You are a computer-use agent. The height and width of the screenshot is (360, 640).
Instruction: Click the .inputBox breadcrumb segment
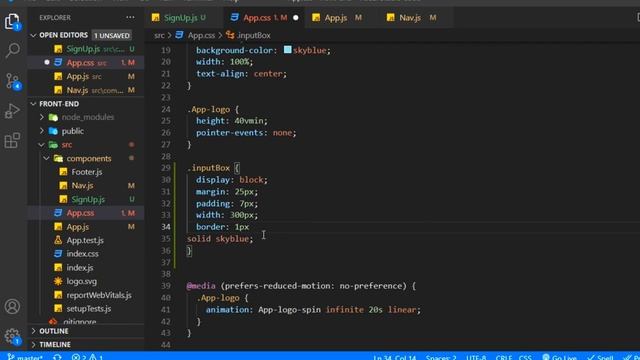(248, 36)
